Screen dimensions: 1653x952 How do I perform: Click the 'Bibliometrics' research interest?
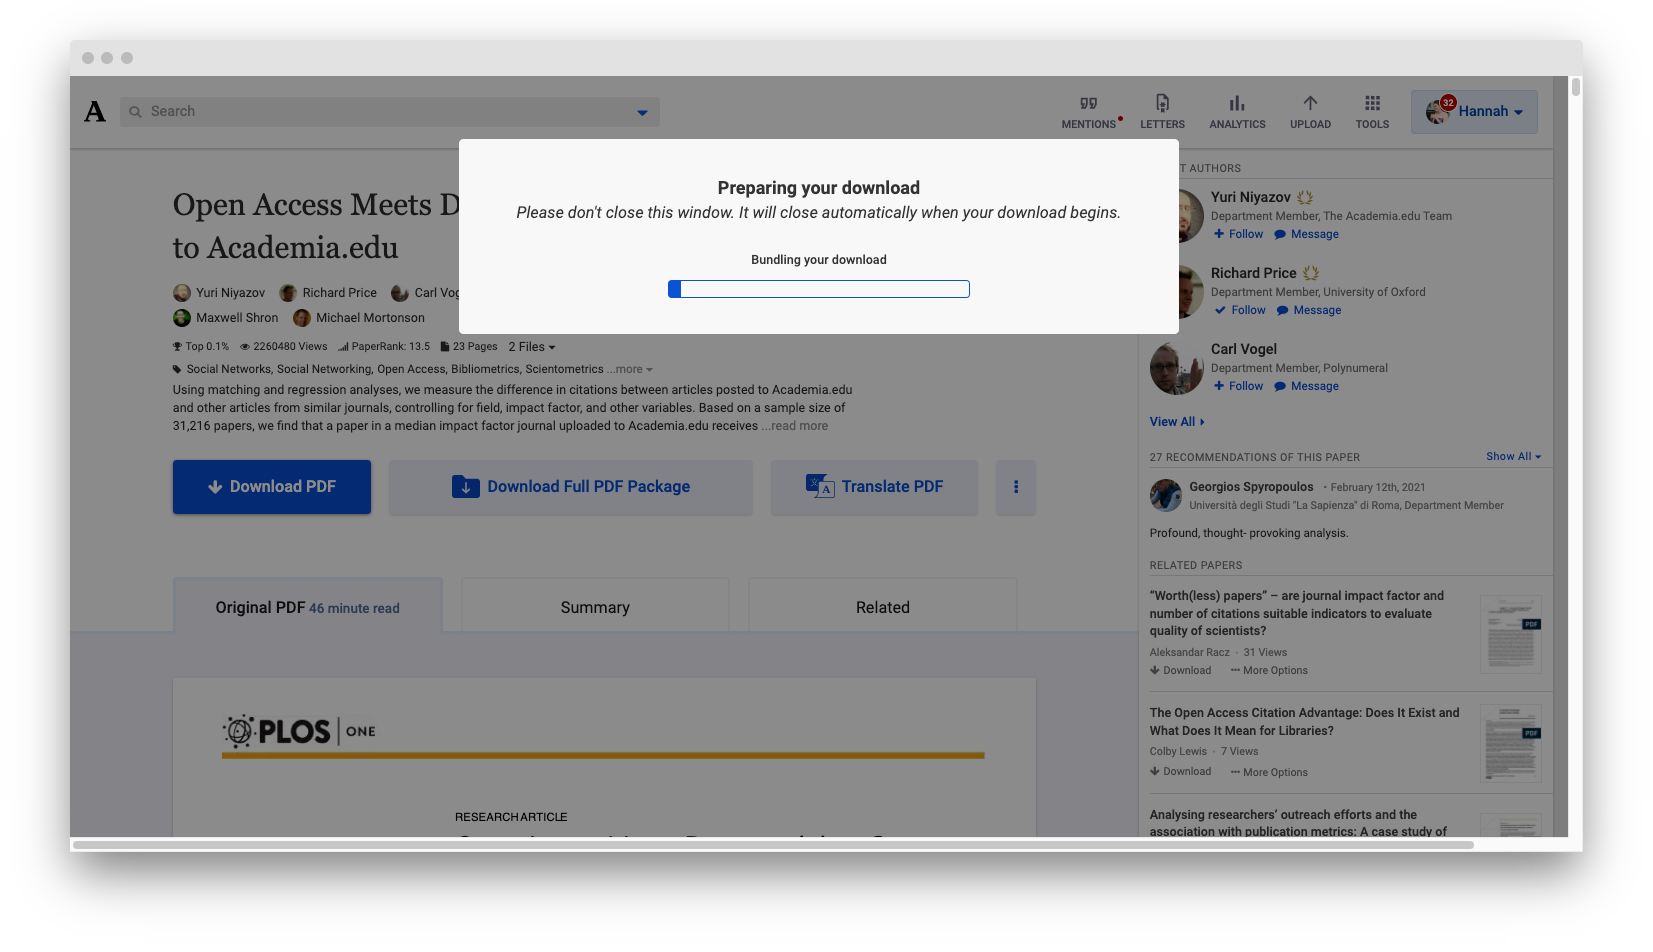(x=485, y=370)
